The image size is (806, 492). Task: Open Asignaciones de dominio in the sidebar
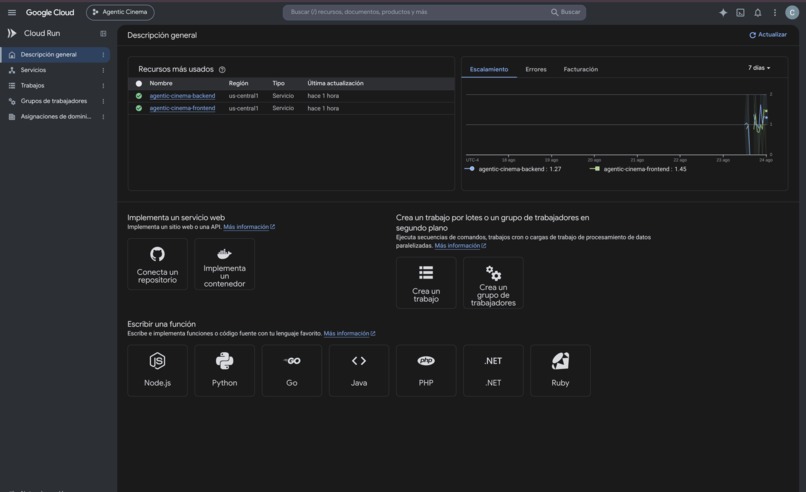(55, 117)
